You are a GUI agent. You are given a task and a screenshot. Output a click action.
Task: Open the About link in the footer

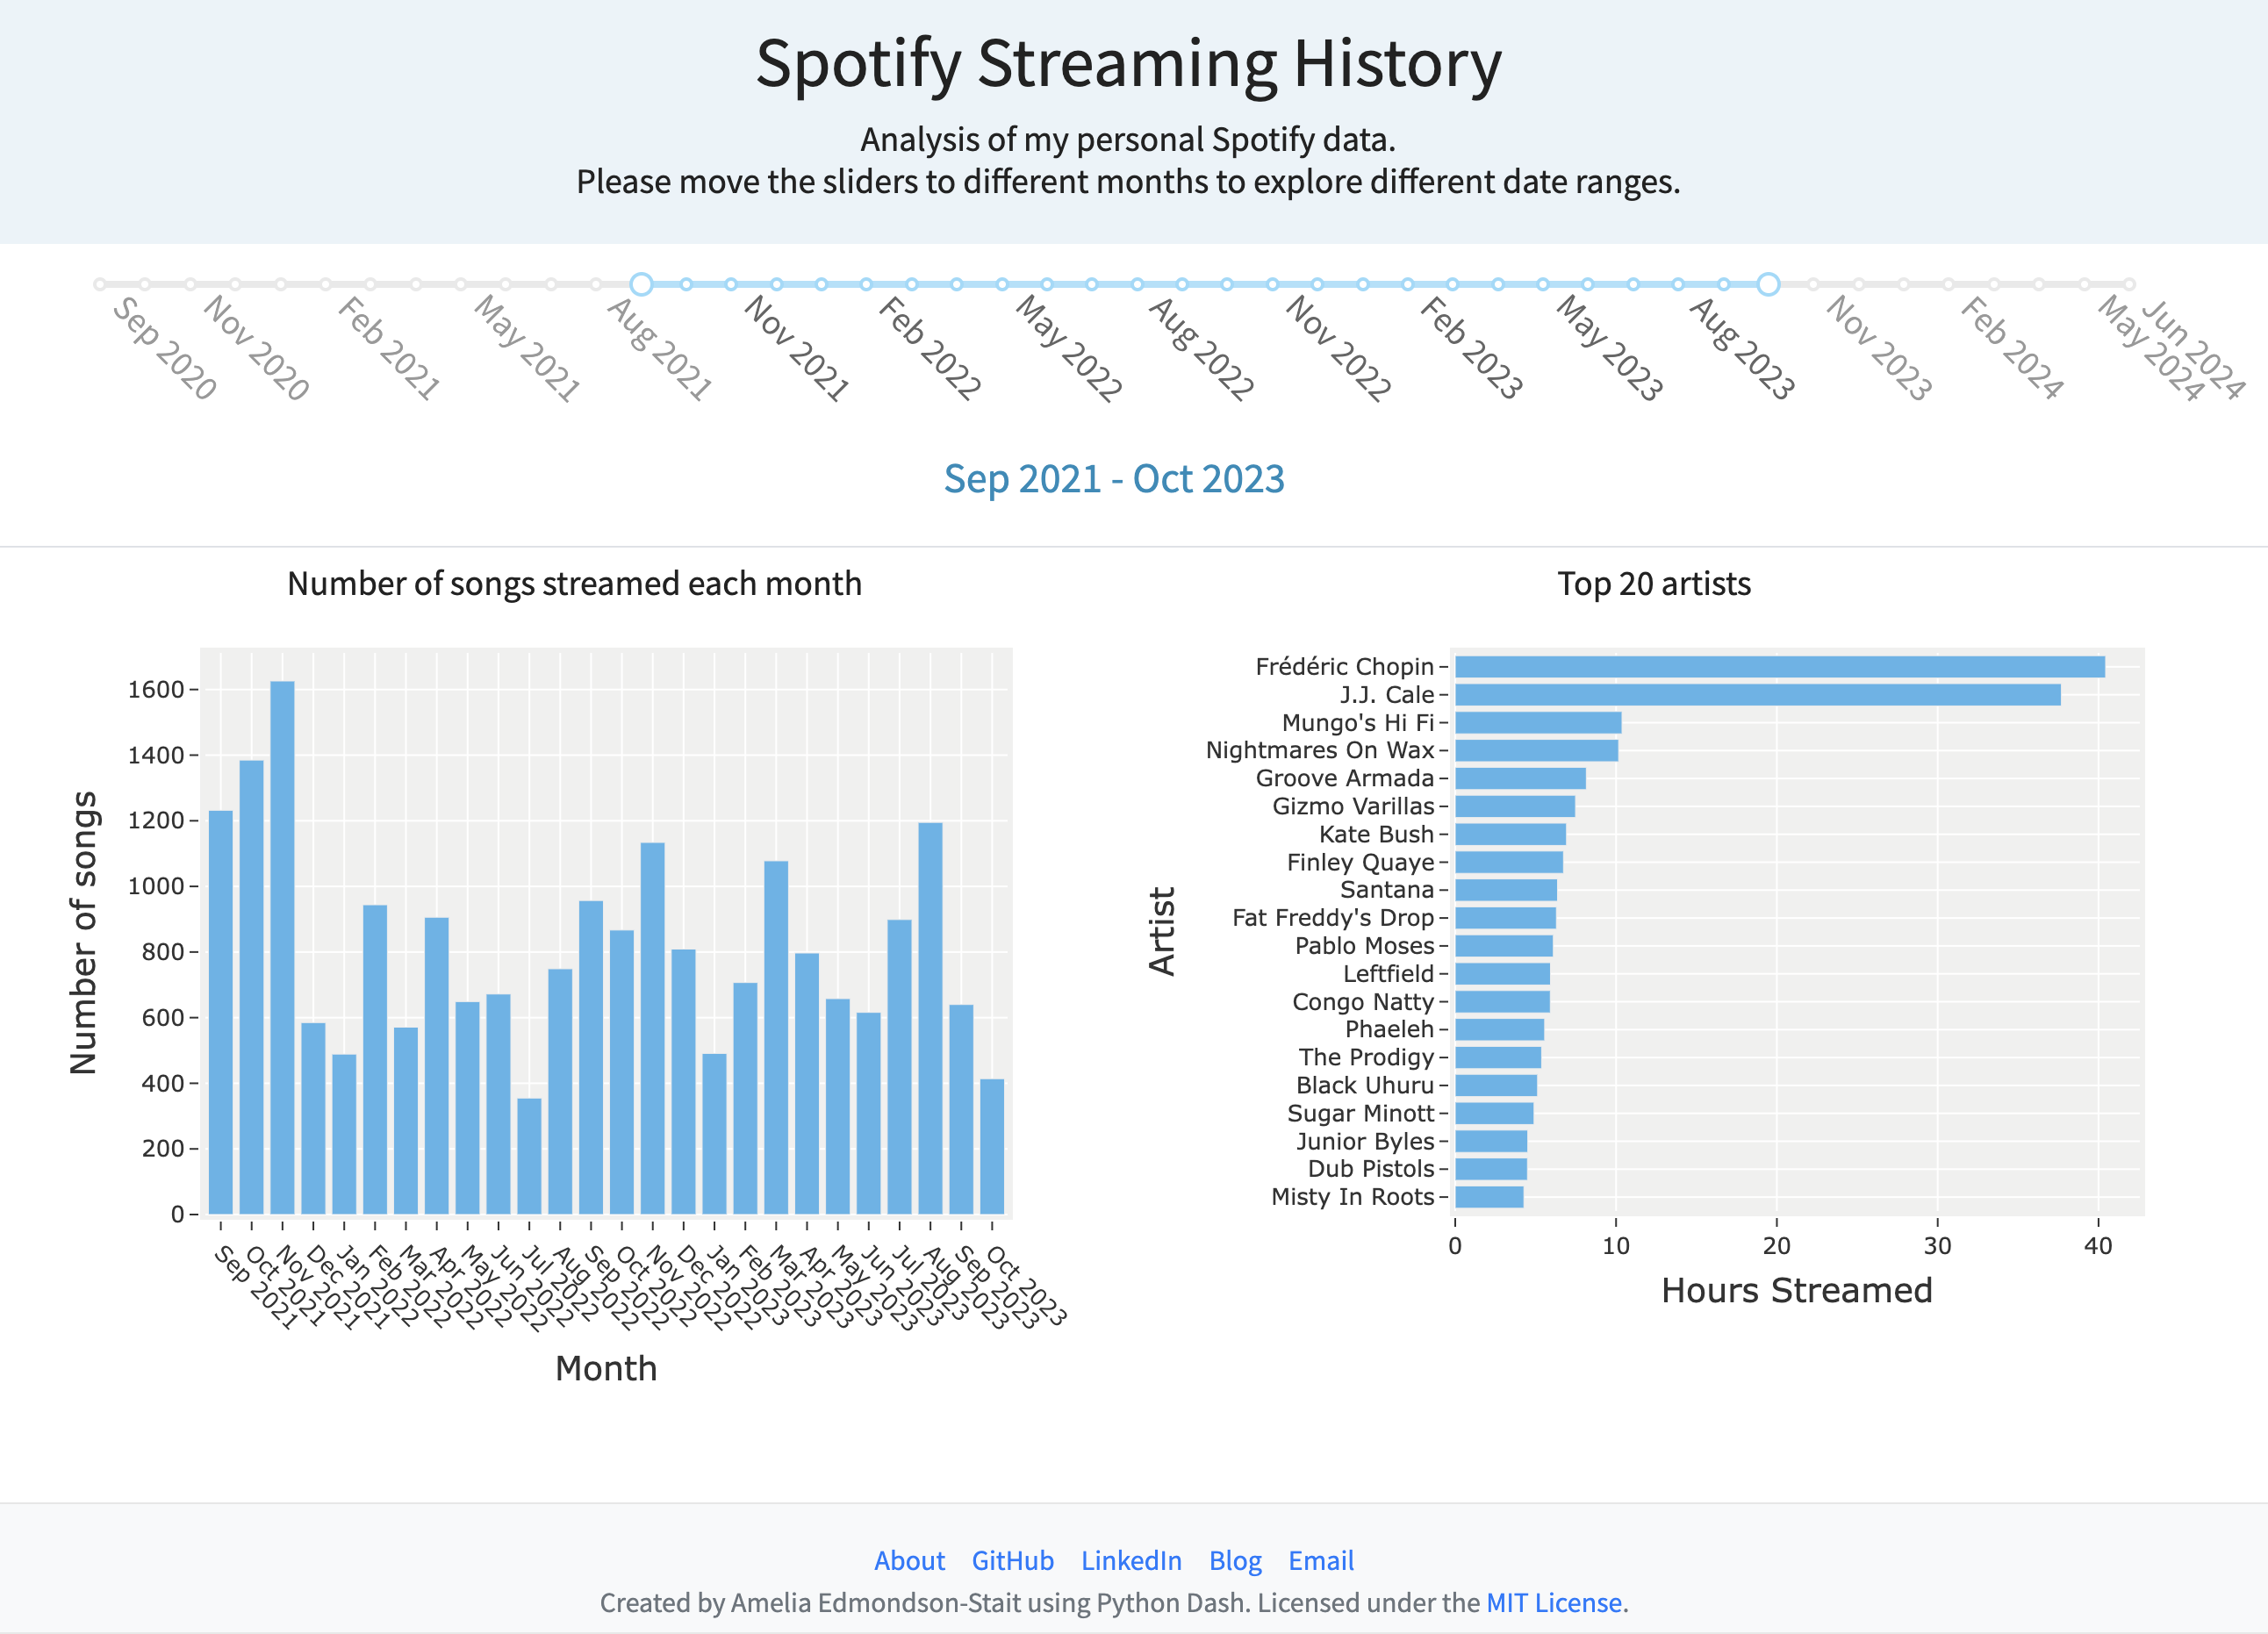(x=909, y=1560)
